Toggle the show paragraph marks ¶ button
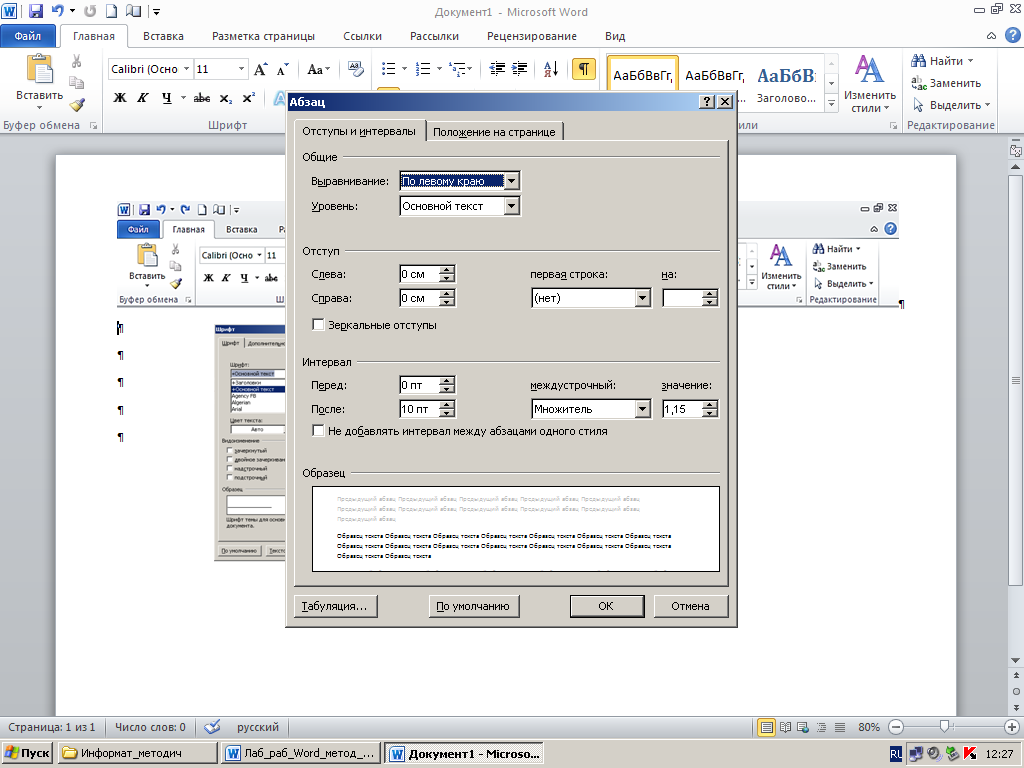This screenshot has height=768, width=1024. (x=584, y=69)
